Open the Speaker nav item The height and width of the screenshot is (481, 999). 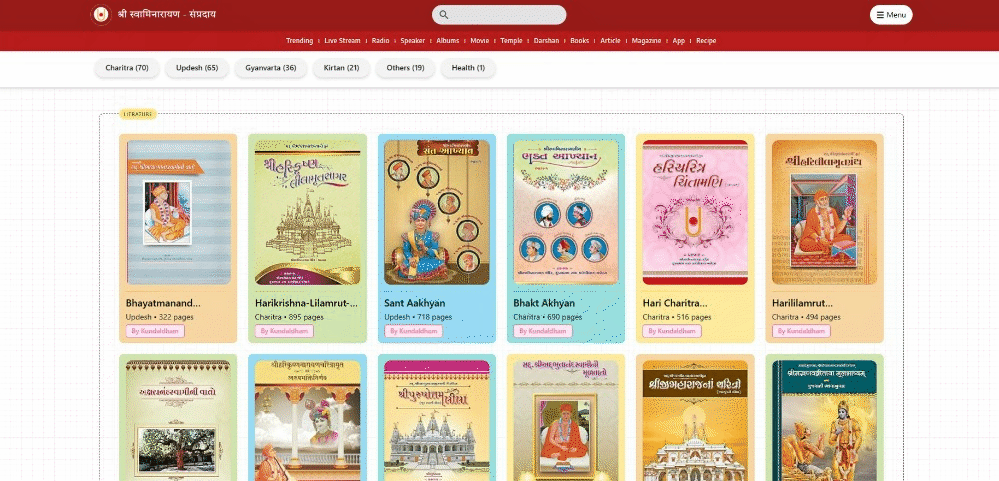coord(413,41)
